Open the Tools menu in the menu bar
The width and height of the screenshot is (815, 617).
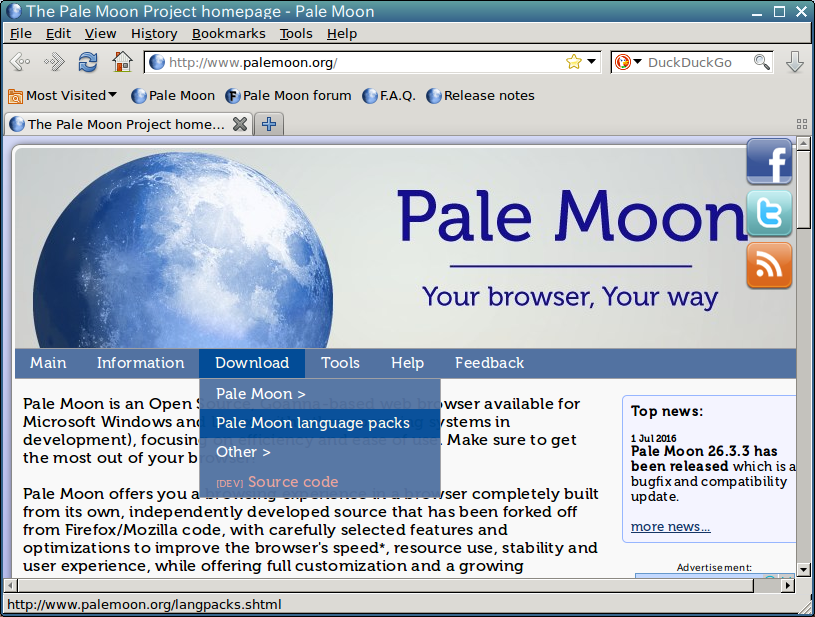[x=296, y=34]
